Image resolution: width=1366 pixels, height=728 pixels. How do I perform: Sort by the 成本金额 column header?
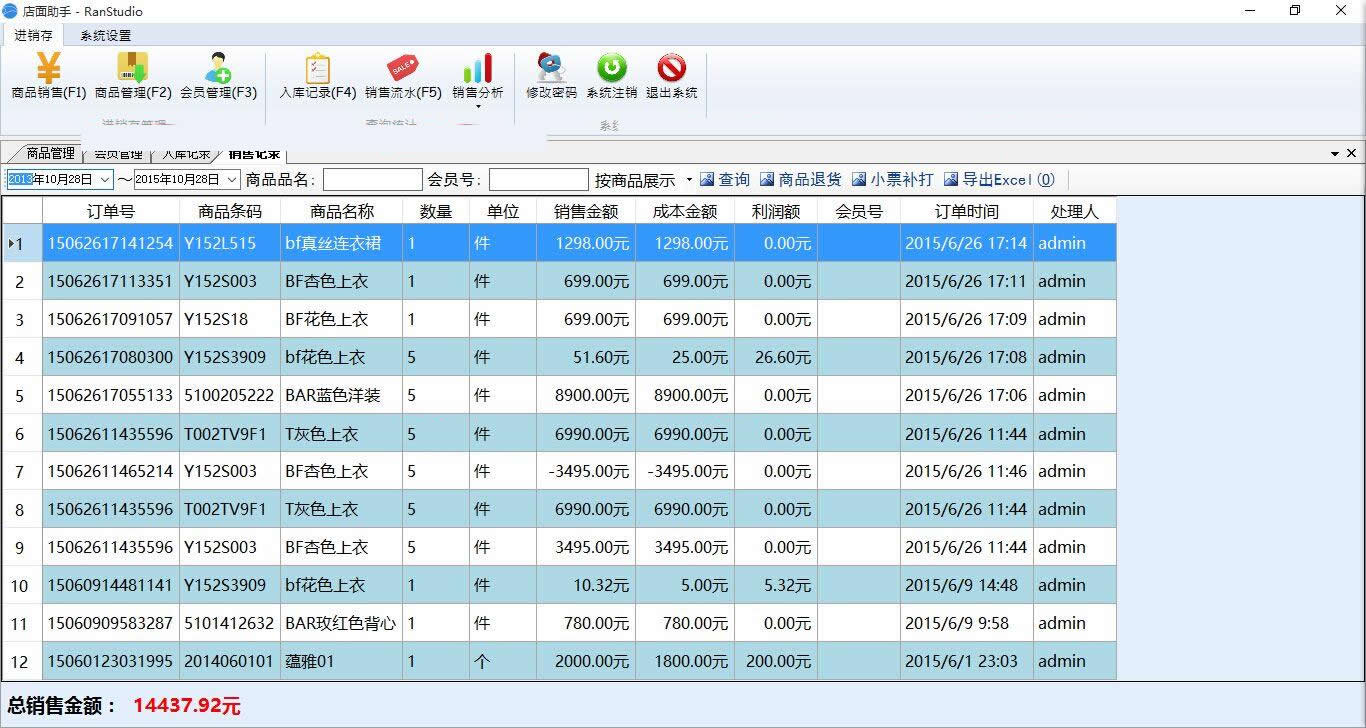(x=685, y=211)
